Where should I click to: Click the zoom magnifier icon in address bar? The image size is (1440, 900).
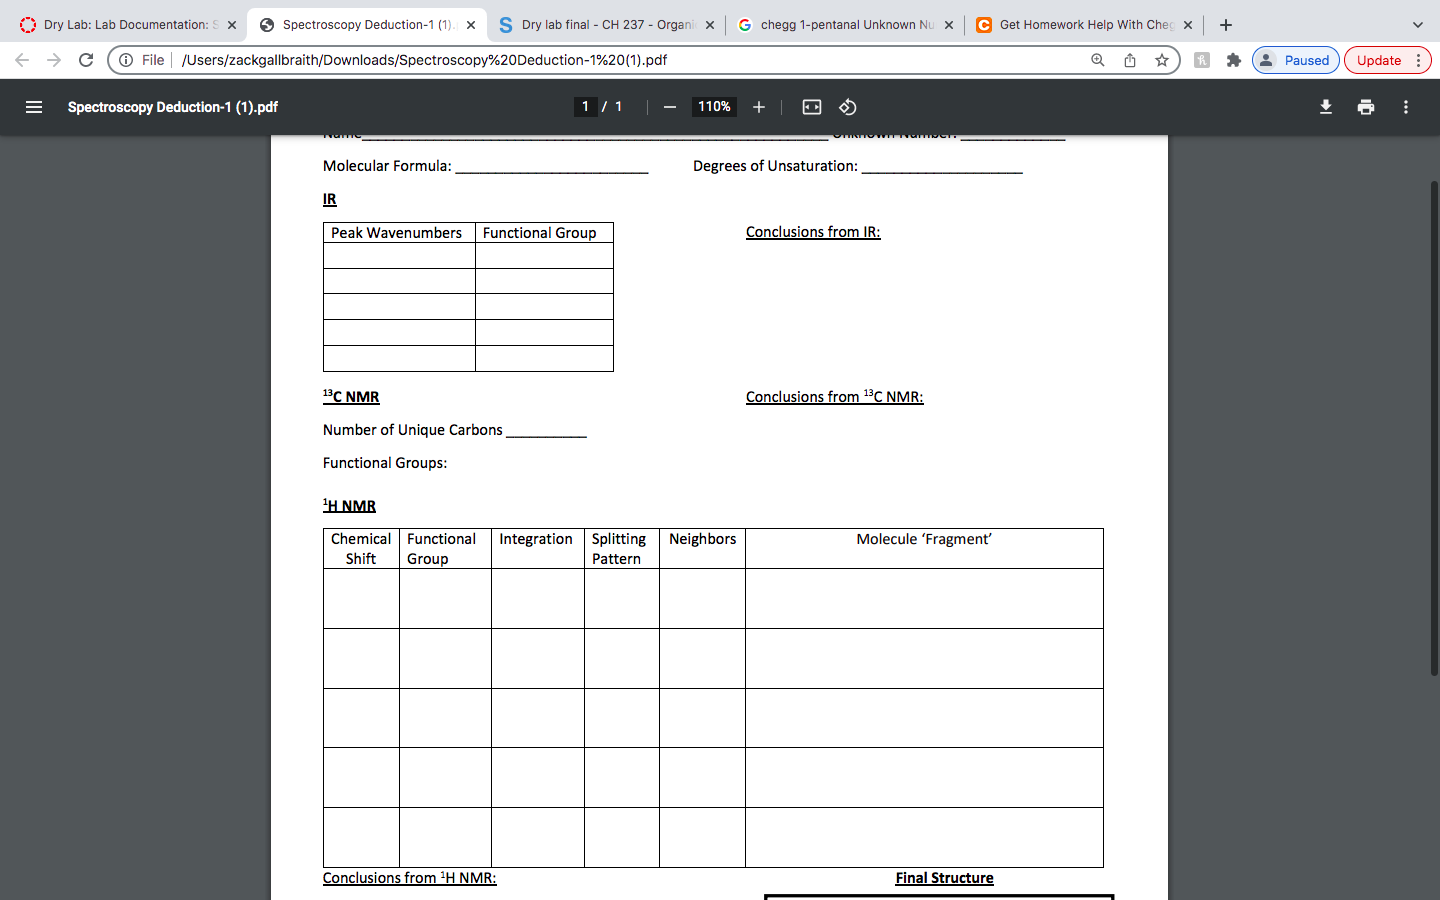[1098, 60]
